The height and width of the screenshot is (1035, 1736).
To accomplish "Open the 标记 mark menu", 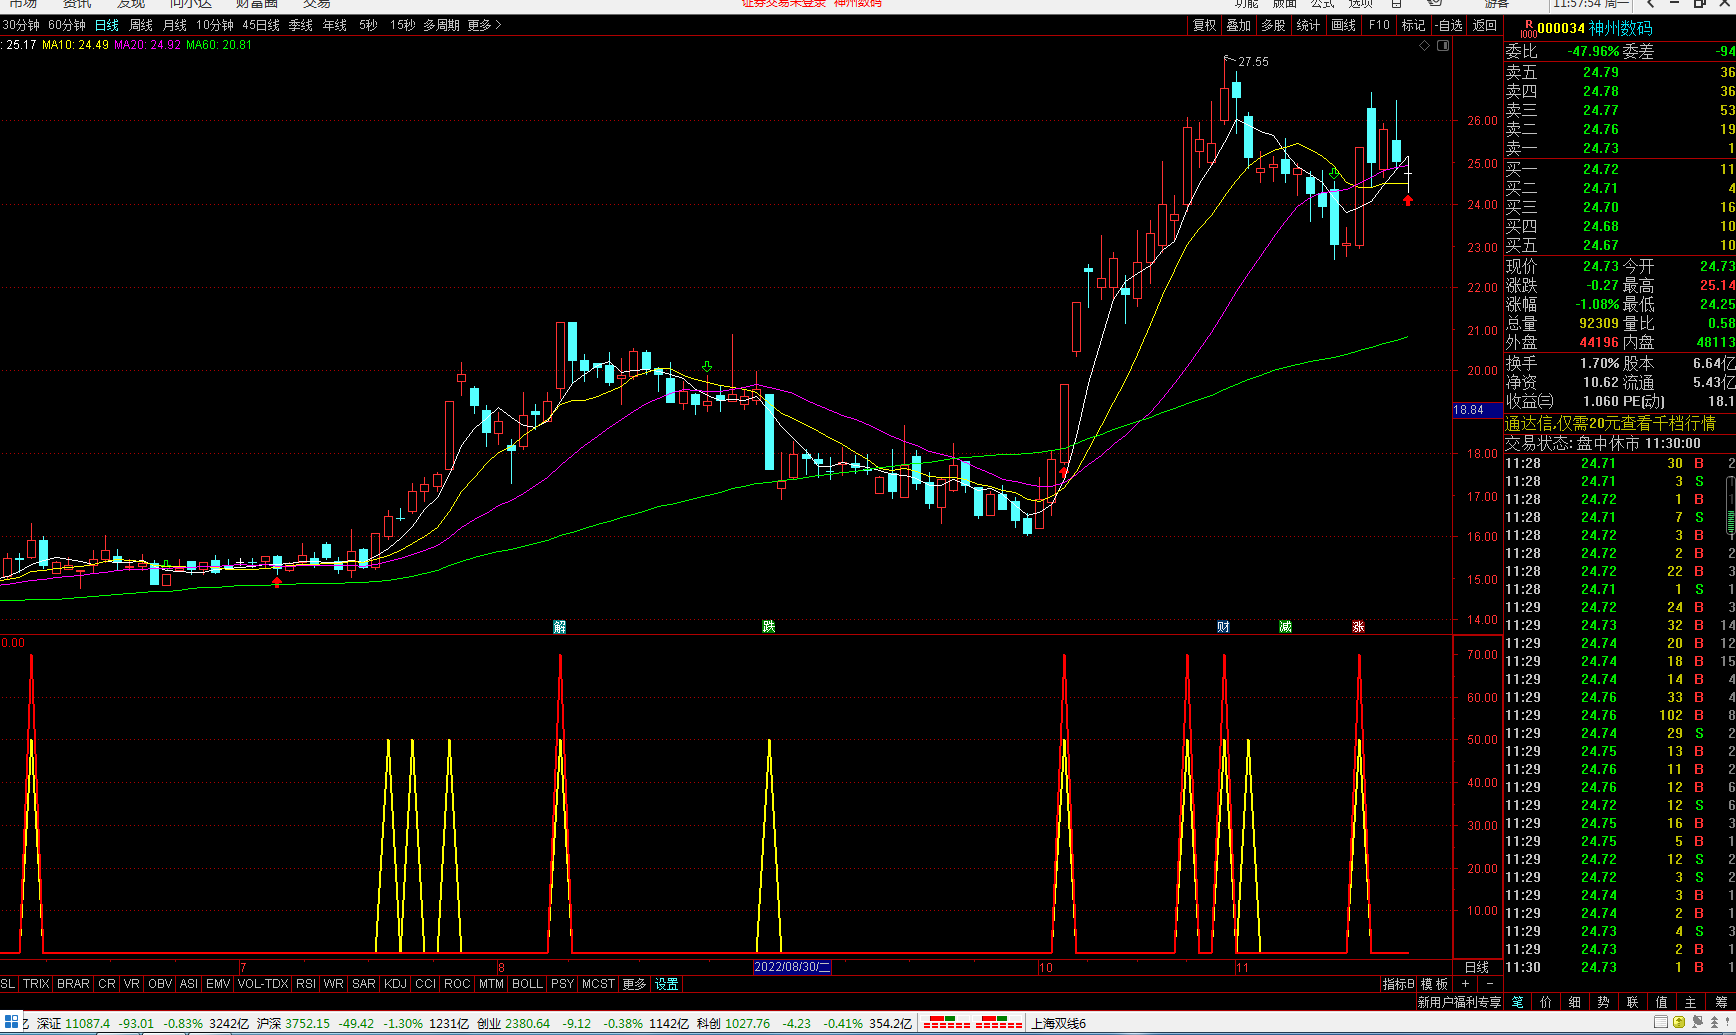I will point(1413,25).
